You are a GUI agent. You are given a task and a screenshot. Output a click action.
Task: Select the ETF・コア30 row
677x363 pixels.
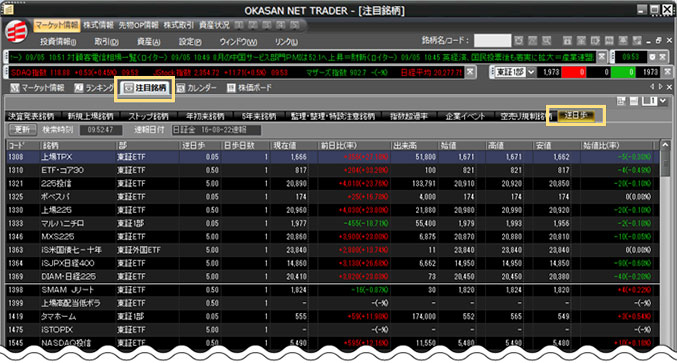(333, 170)
